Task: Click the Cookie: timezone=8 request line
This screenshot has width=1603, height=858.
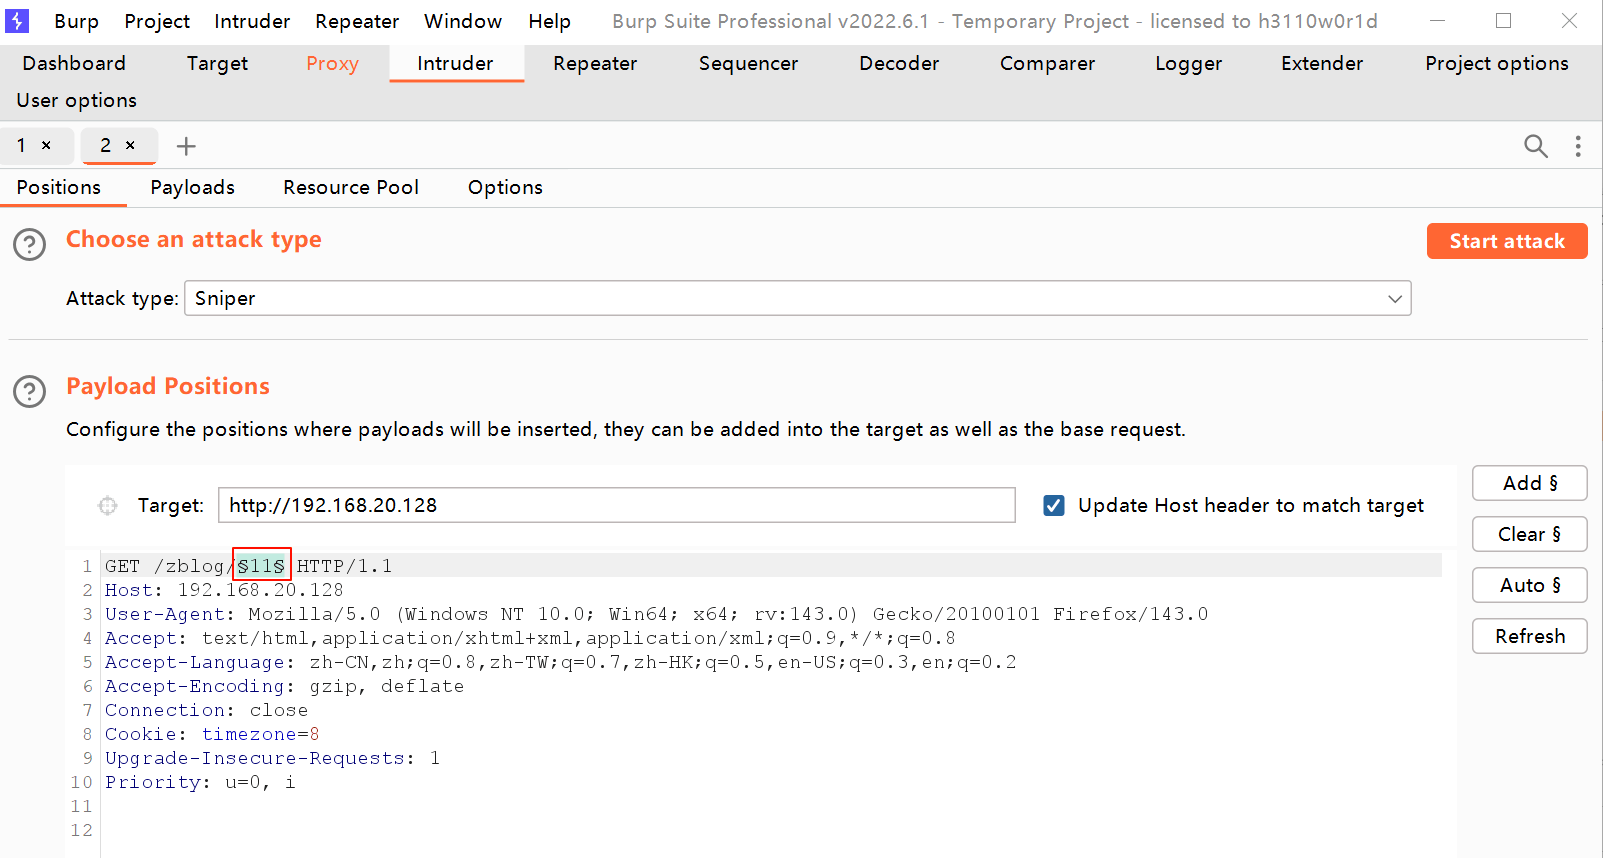Action: 212,734
